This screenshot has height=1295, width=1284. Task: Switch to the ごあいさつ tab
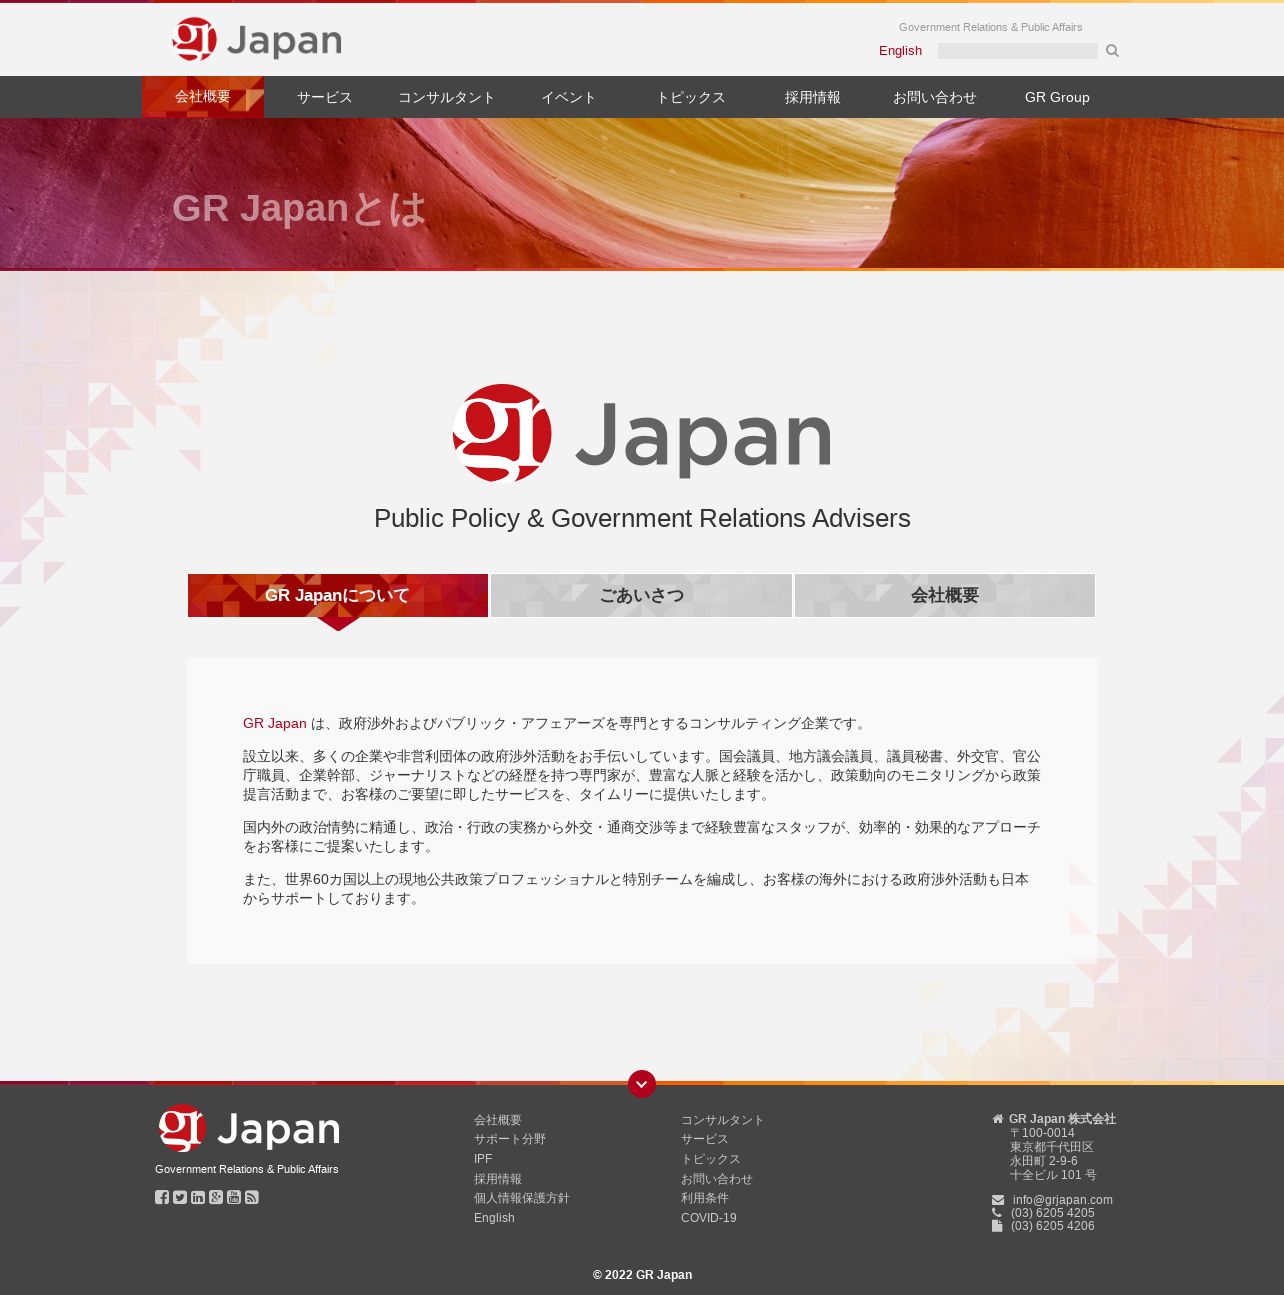pos(641,596)
